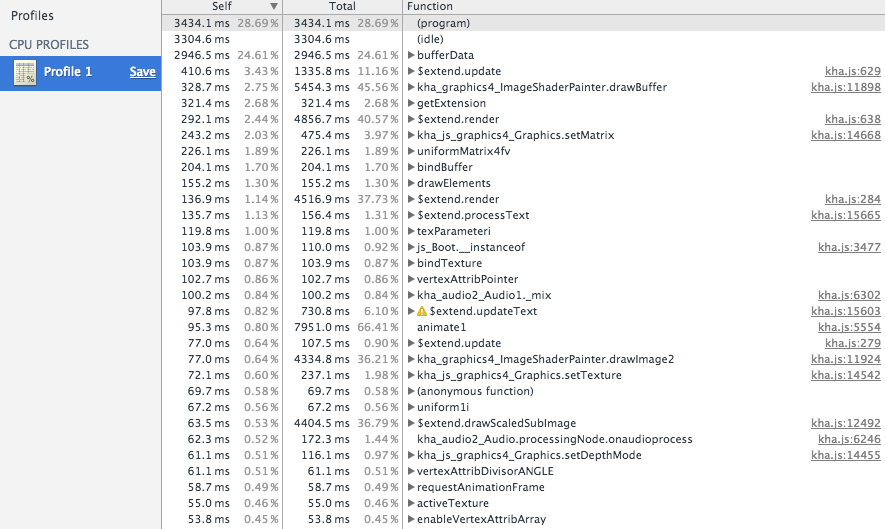Expand kha_graphics4_ImageShaderPainter.drawImage2 row
Viewport: 885px width, 529px height.
[411, 359]
